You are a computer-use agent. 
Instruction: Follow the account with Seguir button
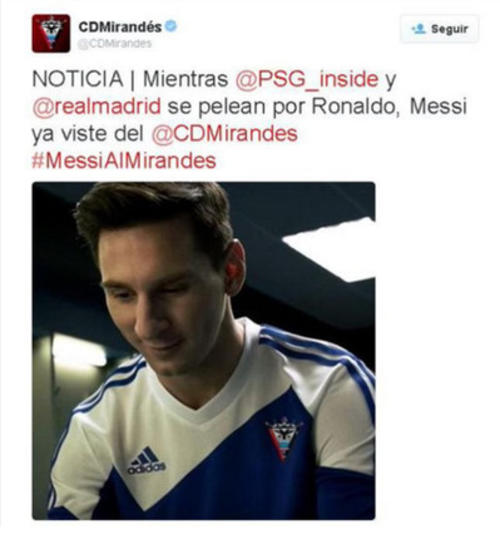pos(439,29)
